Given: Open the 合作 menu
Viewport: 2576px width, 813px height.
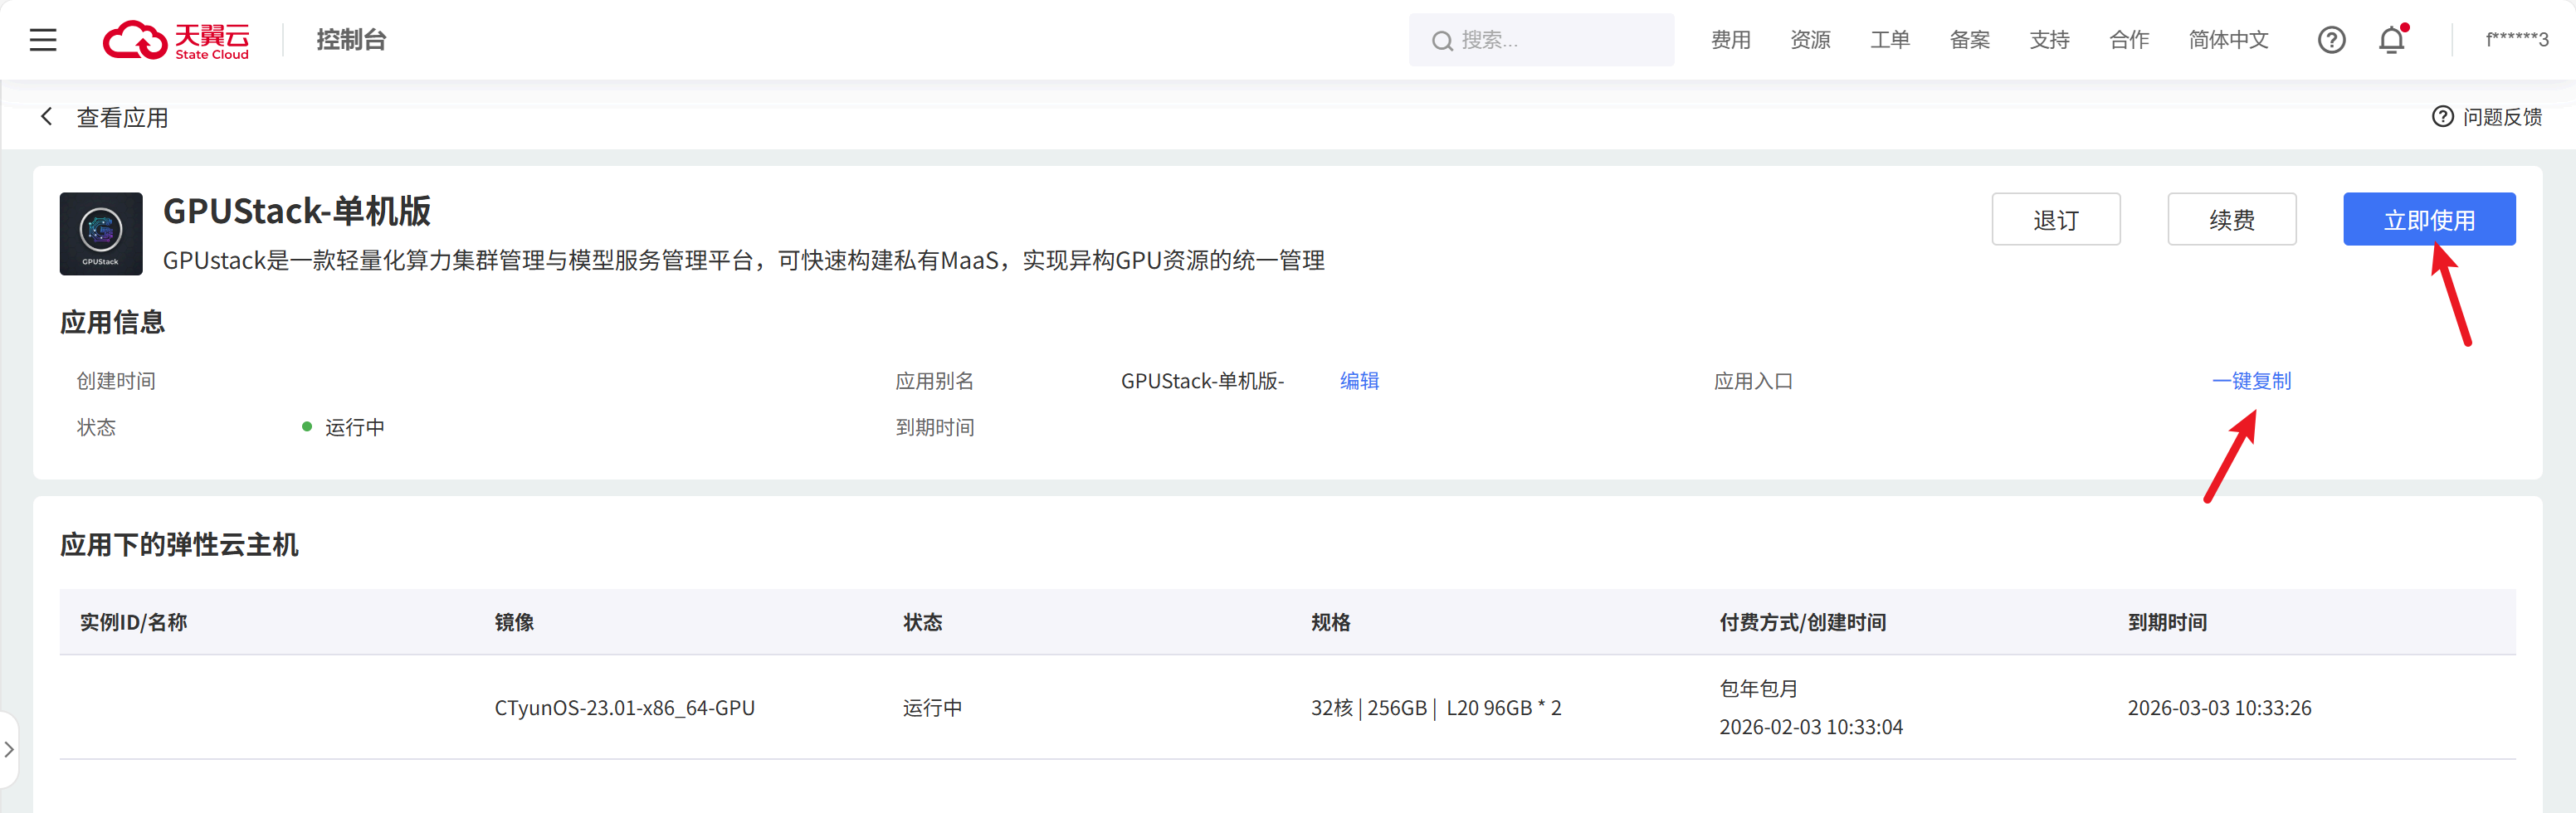Looking at the screenshot, I should pyautogui.click(x=2129, y=40).
